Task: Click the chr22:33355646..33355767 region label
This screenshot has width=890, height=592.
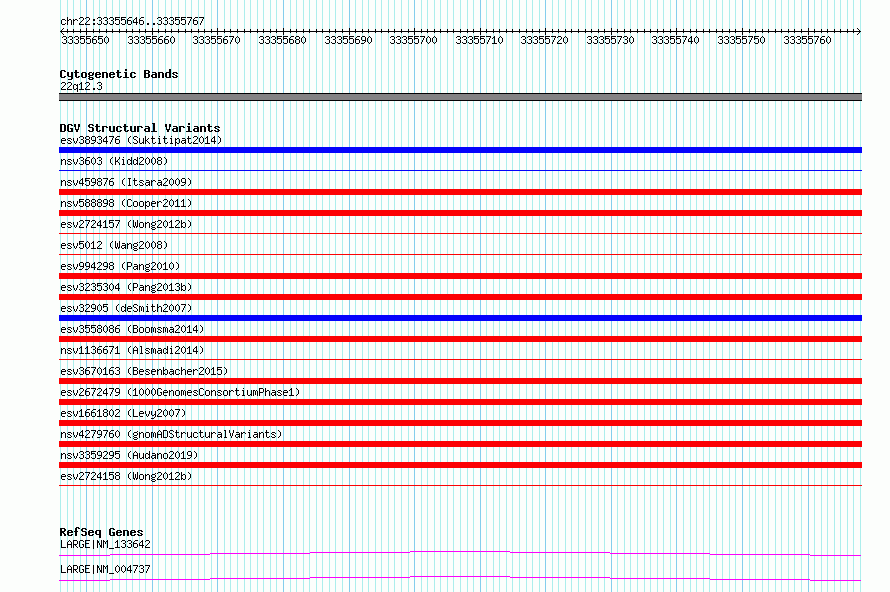Action: (x=132, y=21)
